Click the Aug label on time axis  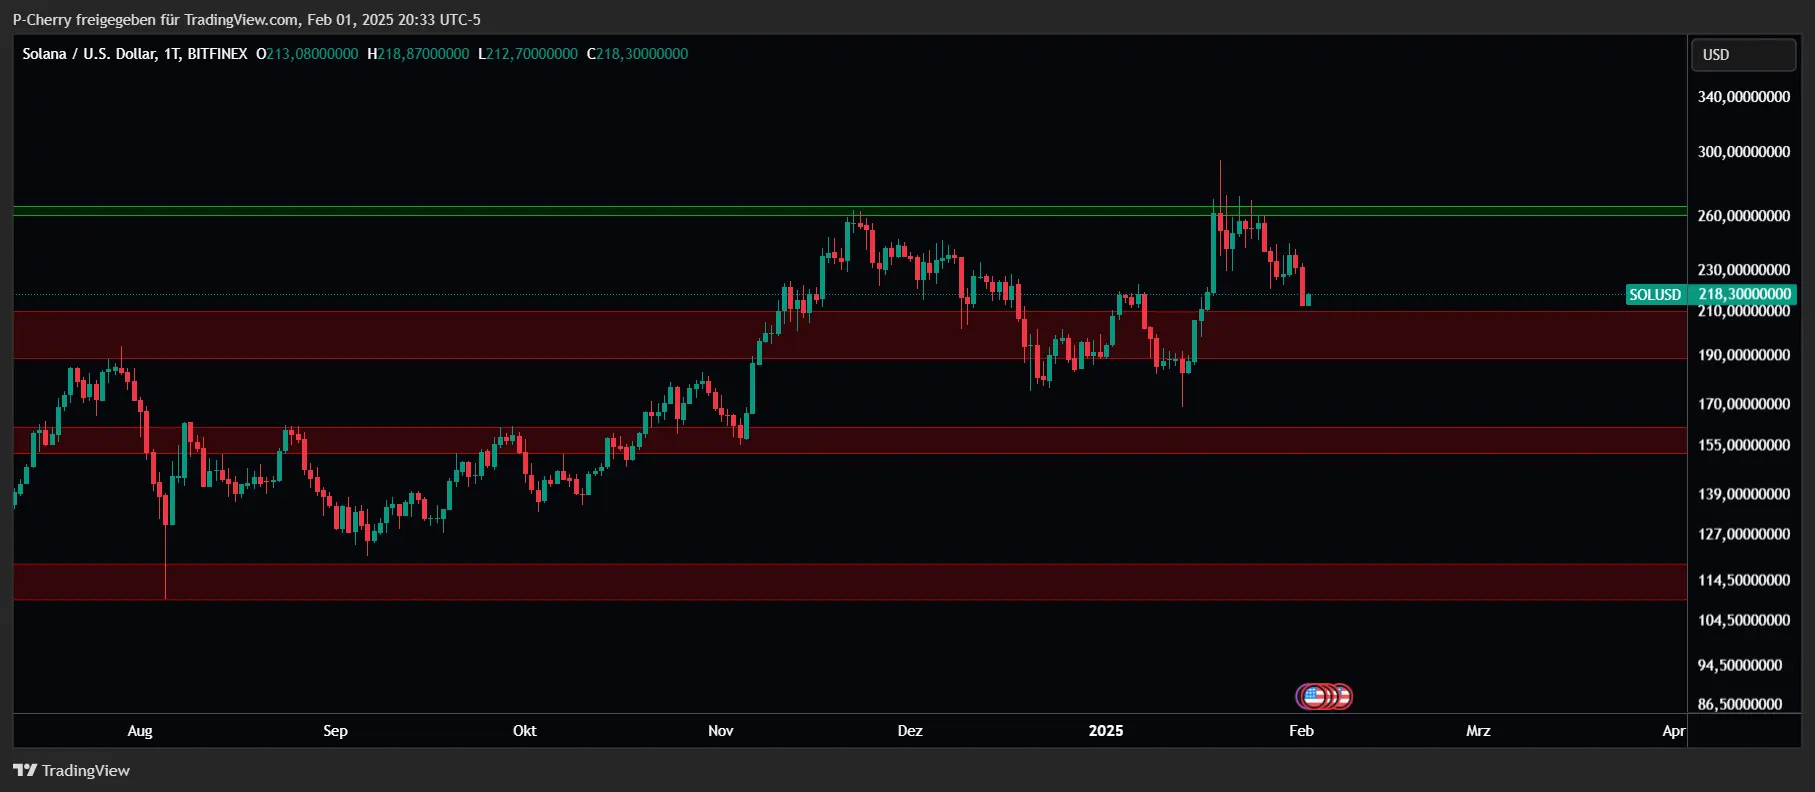pos(140,731)
